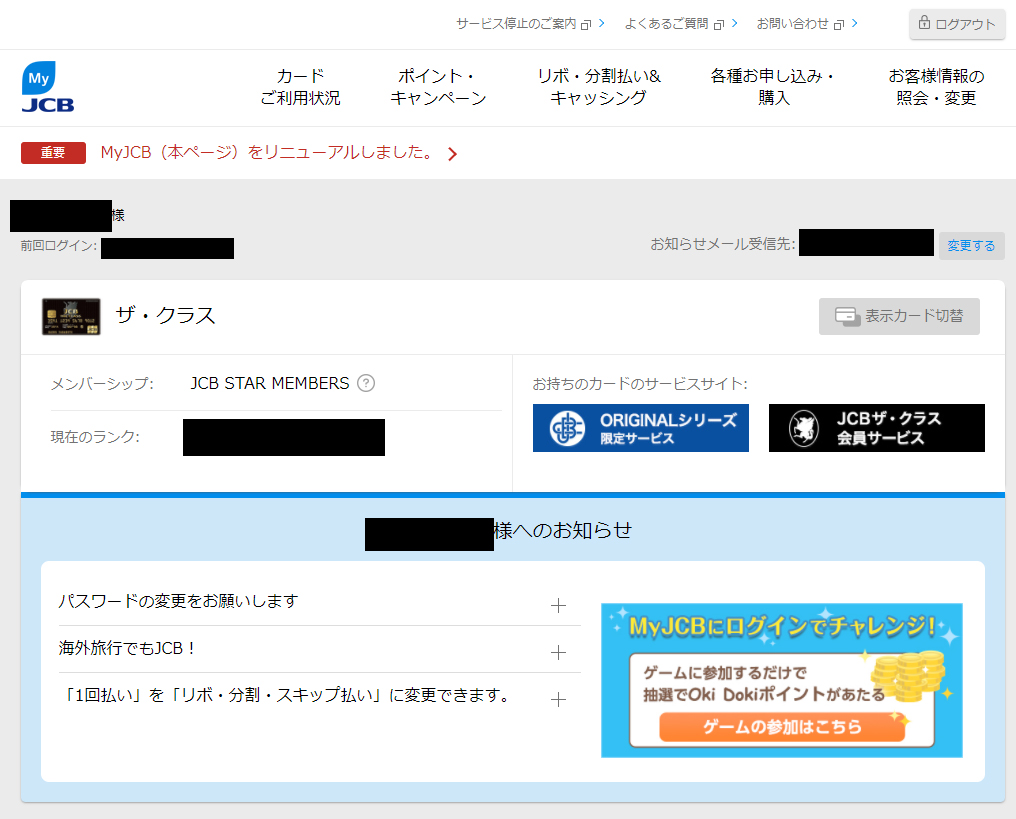Open the ポイント・キャンペーン menu

click(438, 87)
